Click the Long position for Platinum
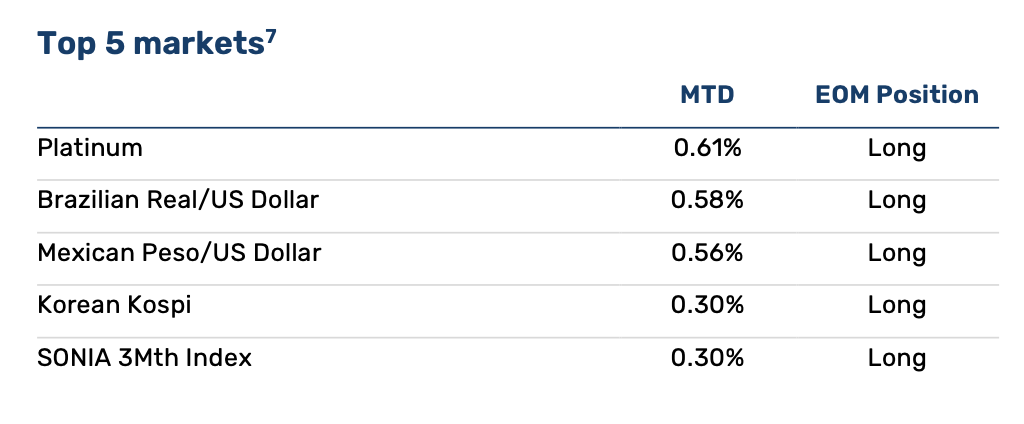 point(897,148)
